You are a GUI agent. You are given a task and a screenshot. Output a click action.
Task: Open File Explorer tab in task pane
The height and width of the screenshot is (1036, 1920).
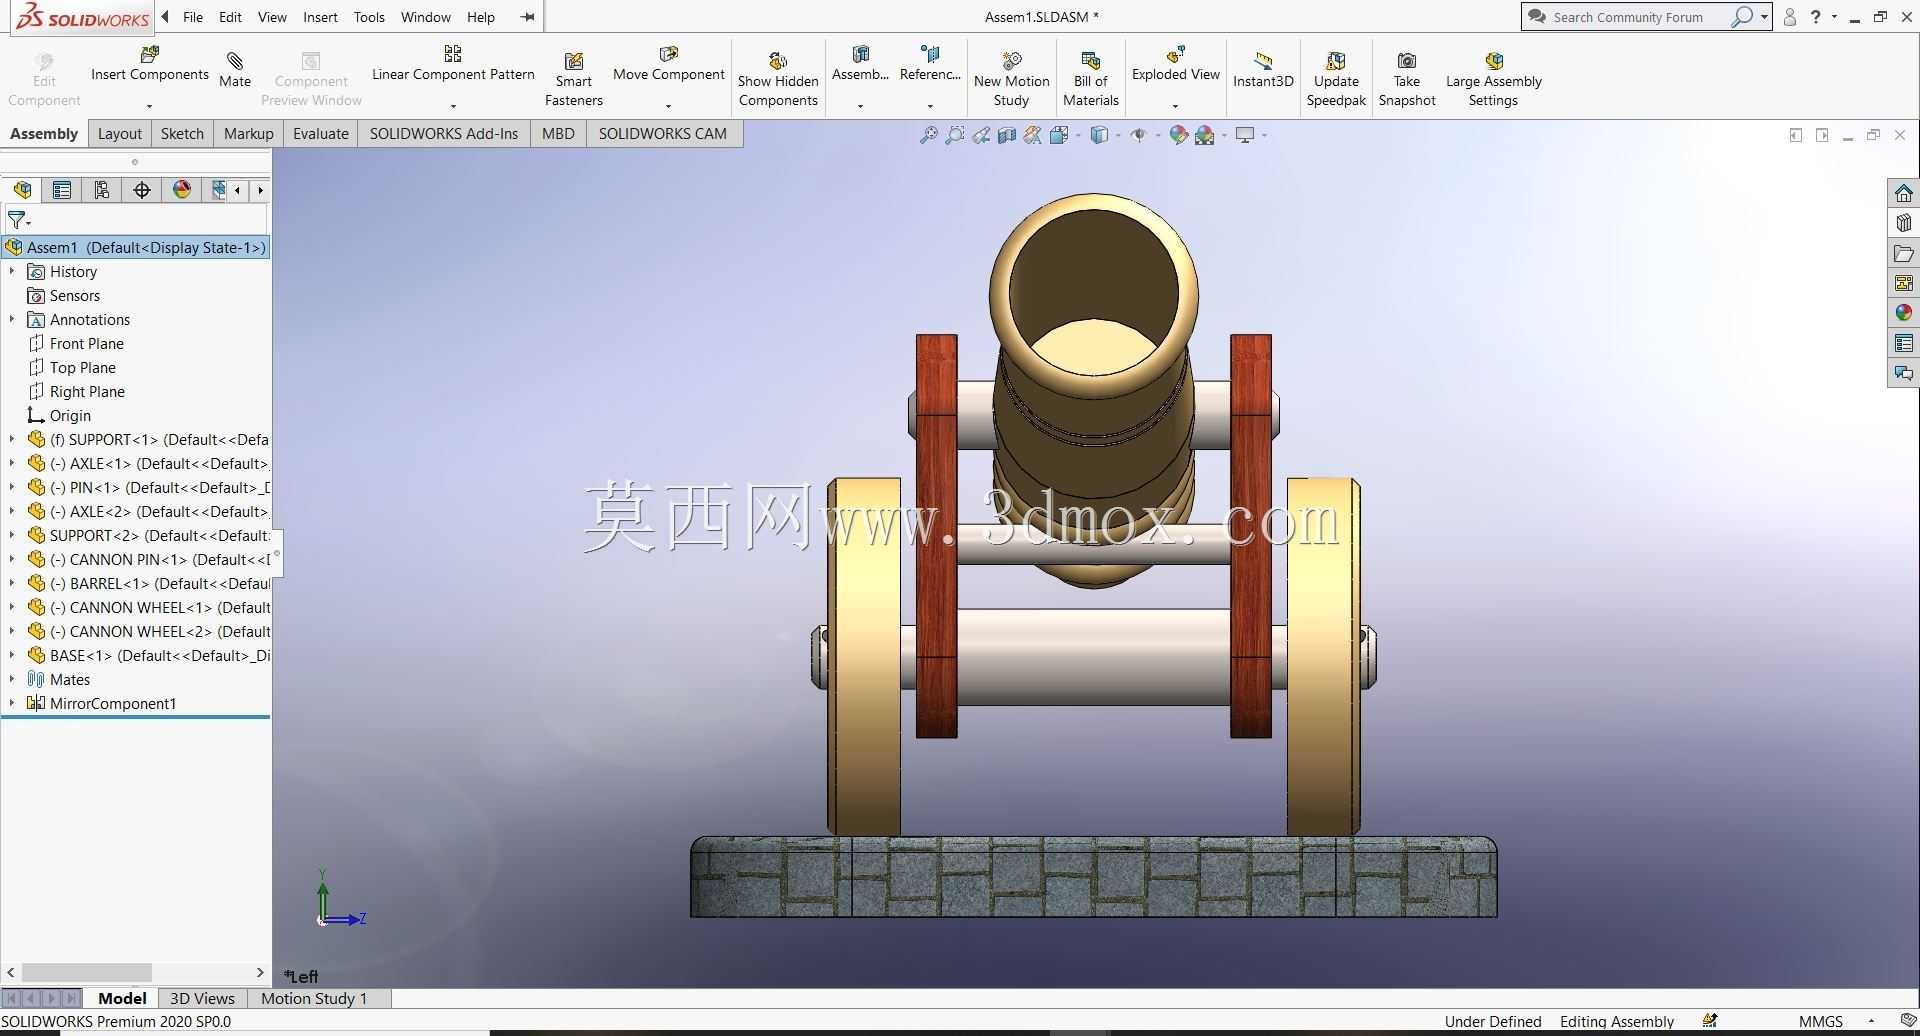1904,253
